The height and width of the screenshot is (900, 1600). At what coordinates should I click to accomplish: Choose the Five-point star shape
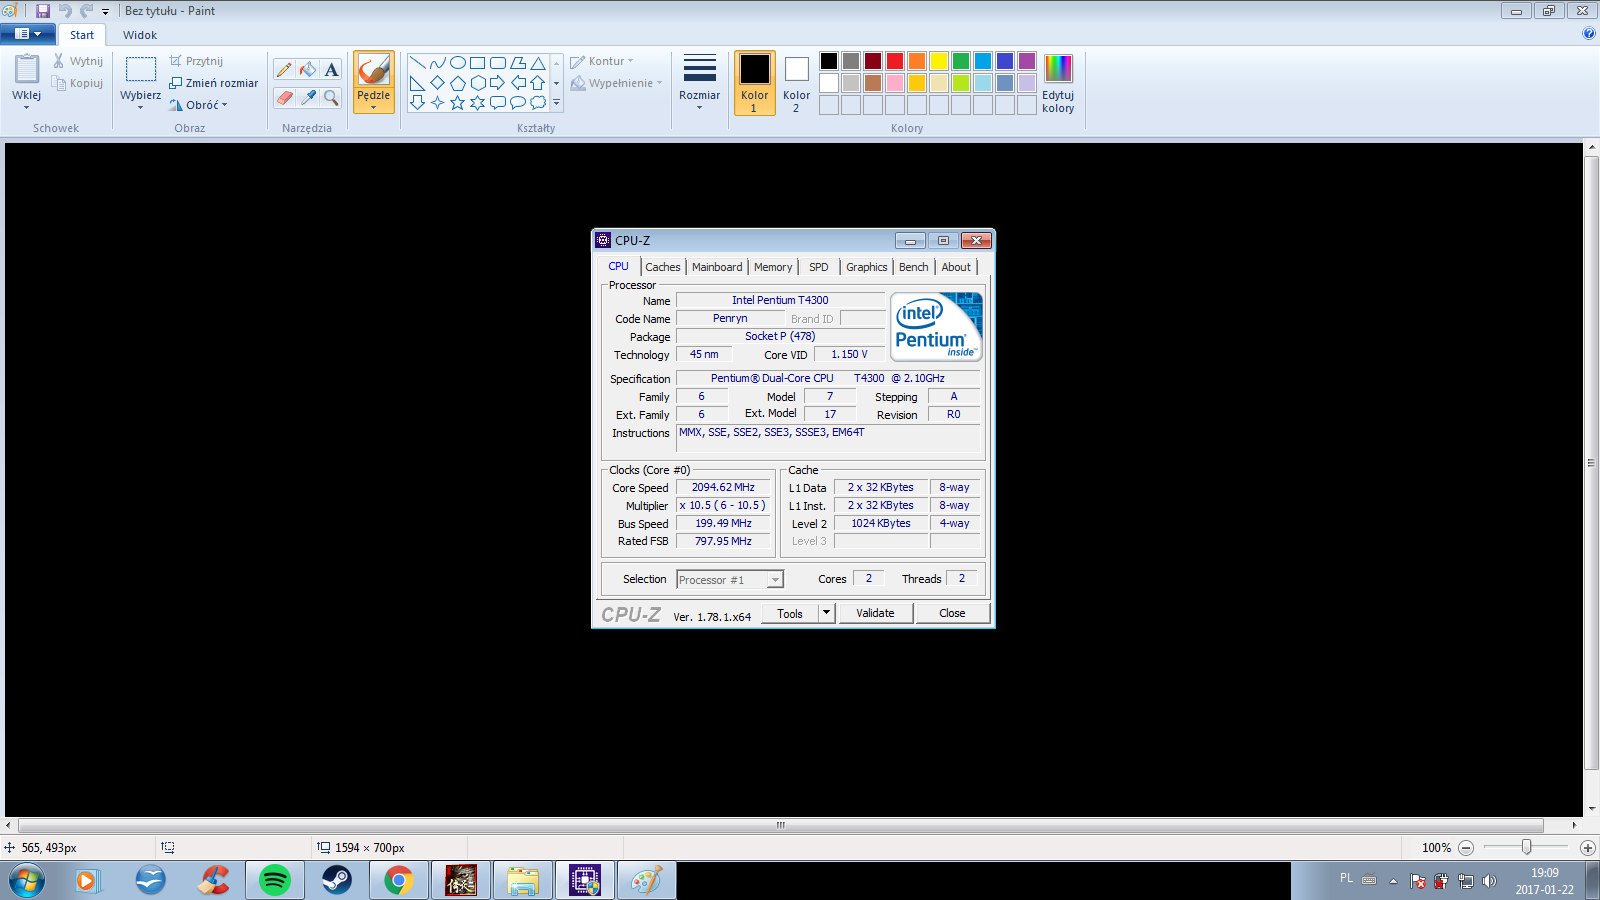tap(458, 103)
